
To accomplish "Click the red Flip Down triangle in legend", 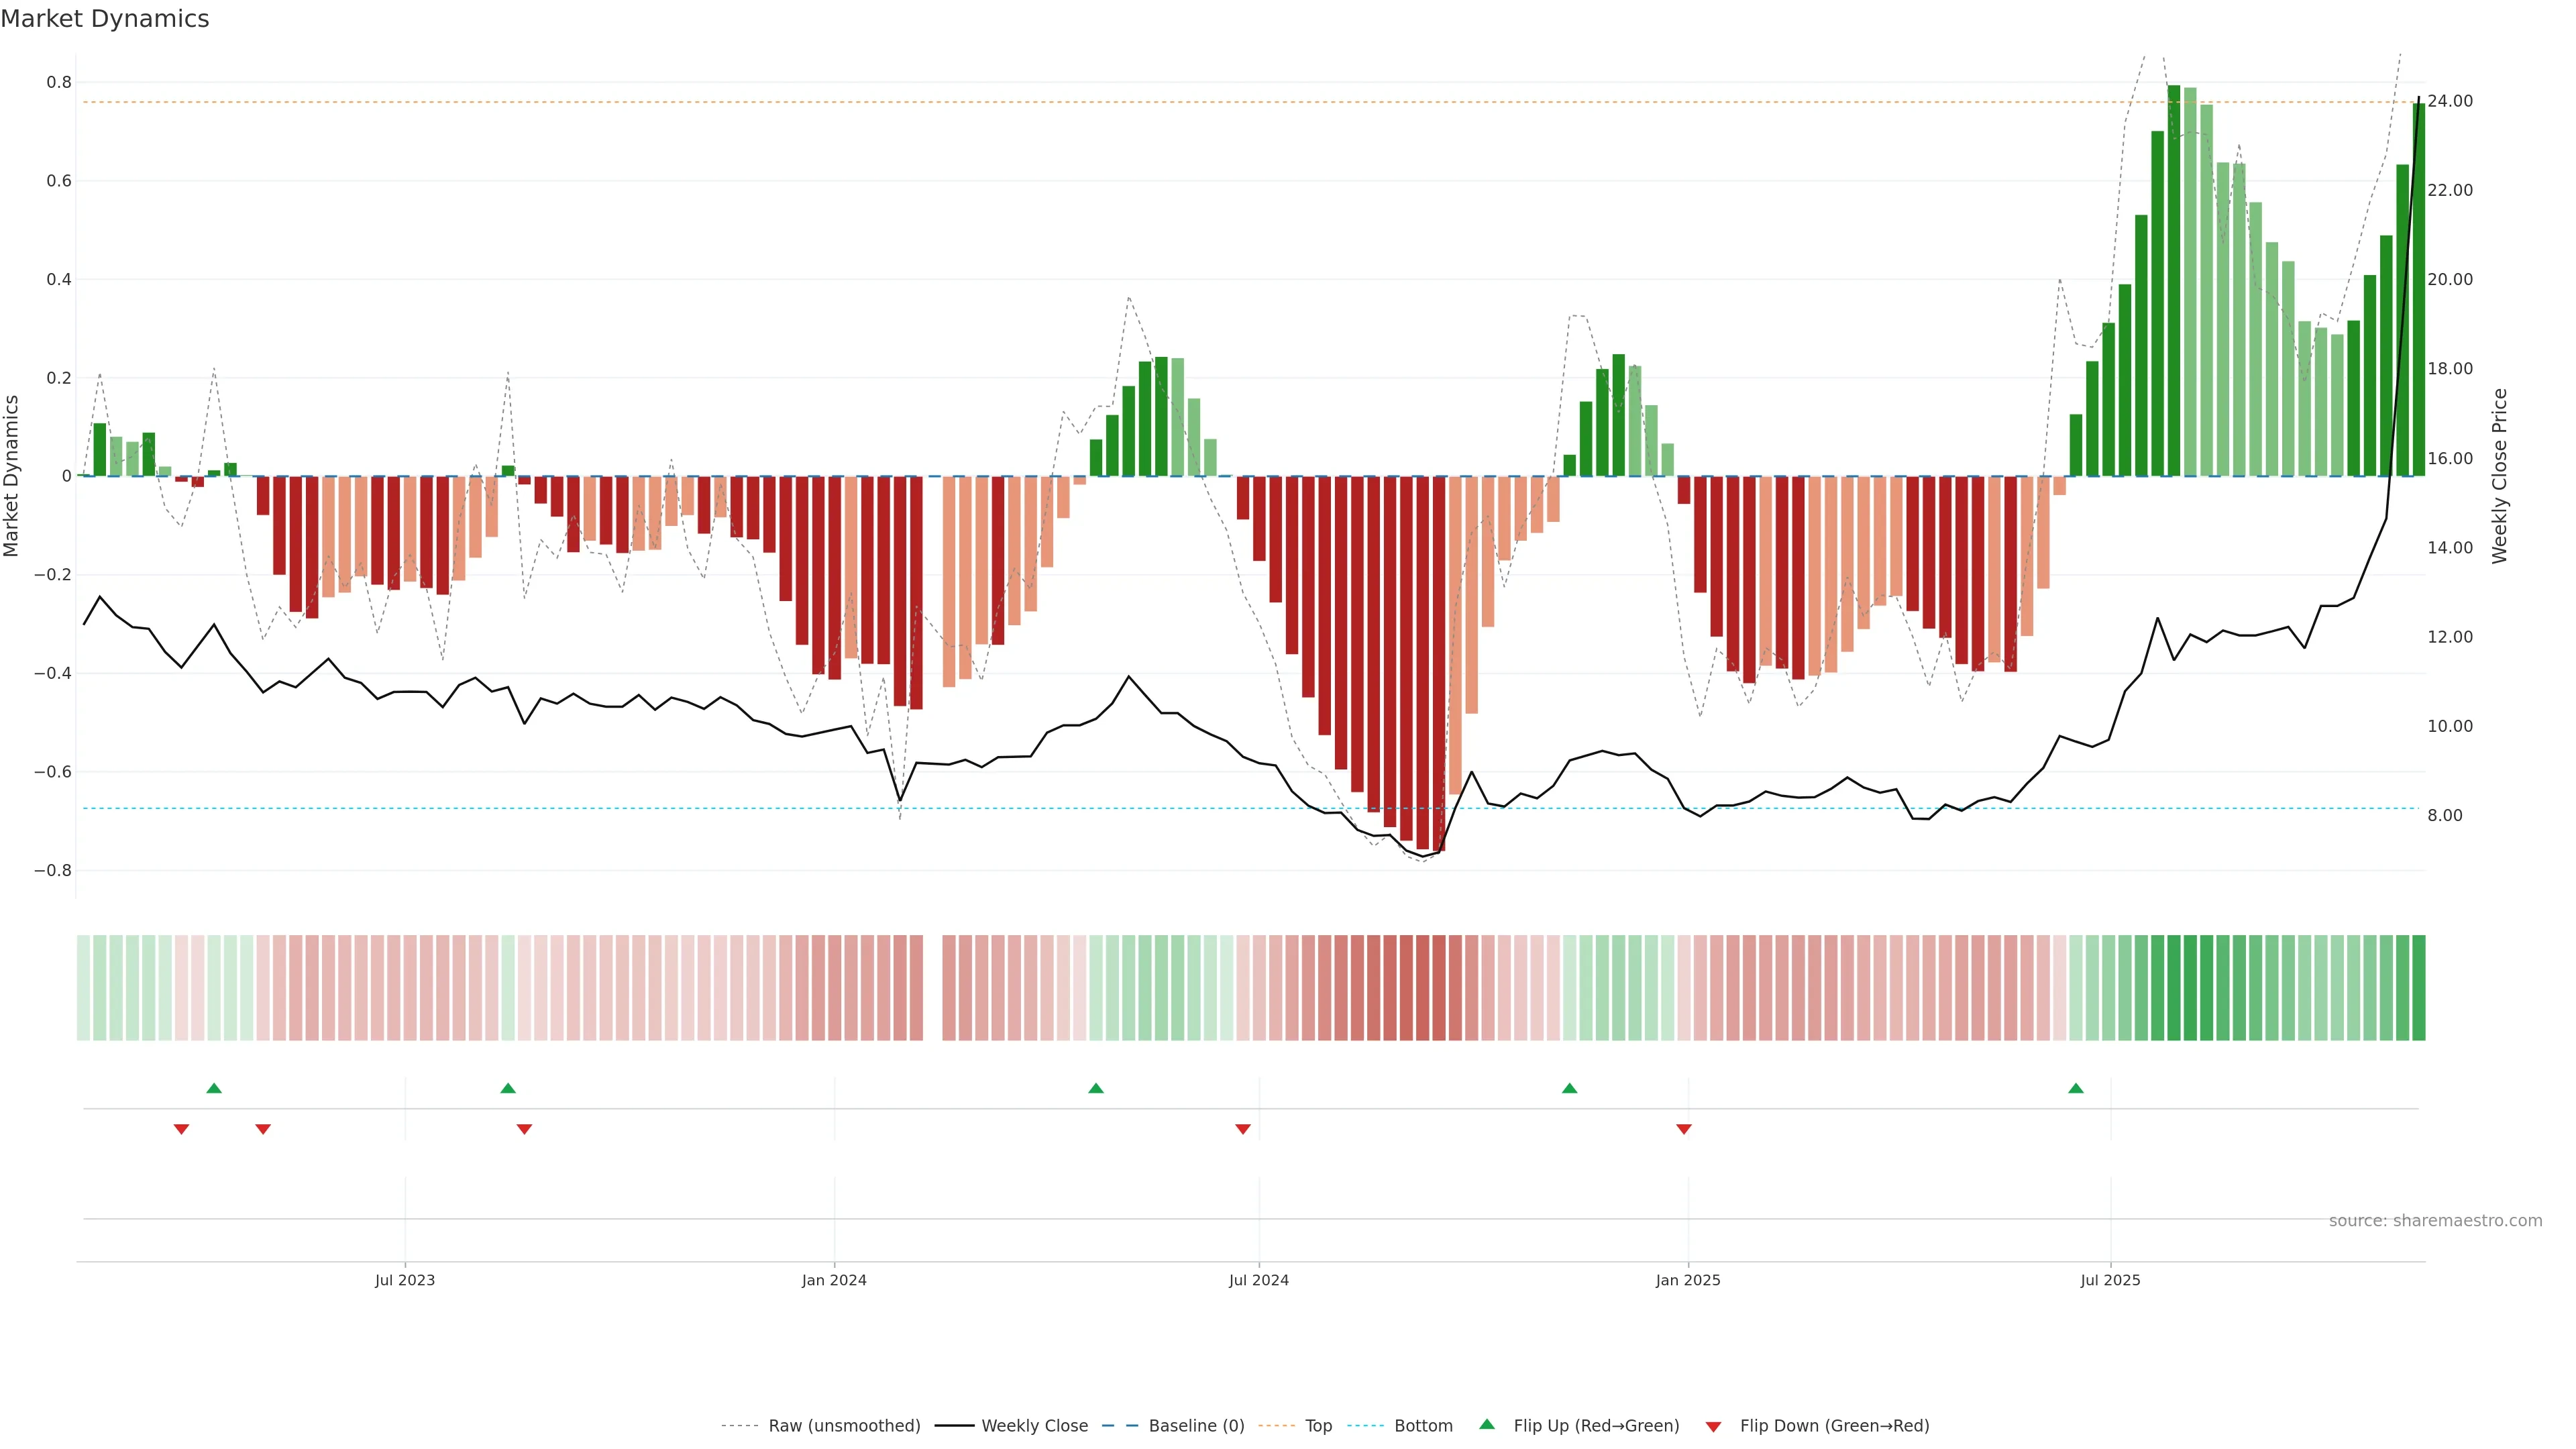I will point(1713,1426).
